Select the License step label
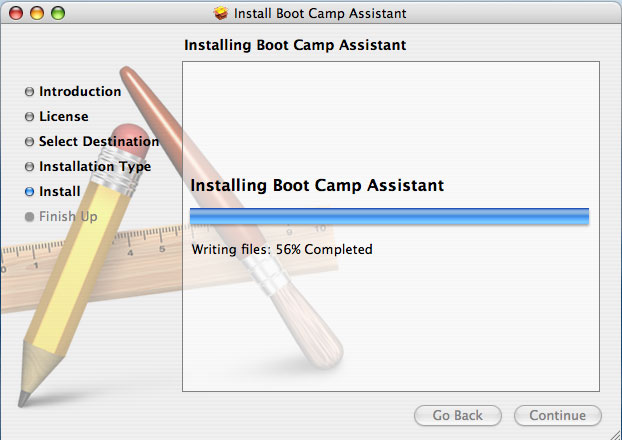This screenshot has width=622, height=440. 64,117
